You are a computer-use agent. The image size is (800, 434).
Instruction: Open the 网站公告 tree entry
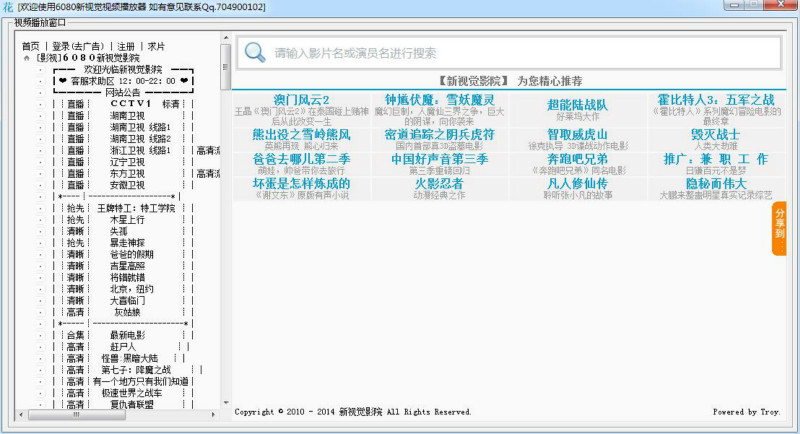pyautogui.click(x=123, y=93)
